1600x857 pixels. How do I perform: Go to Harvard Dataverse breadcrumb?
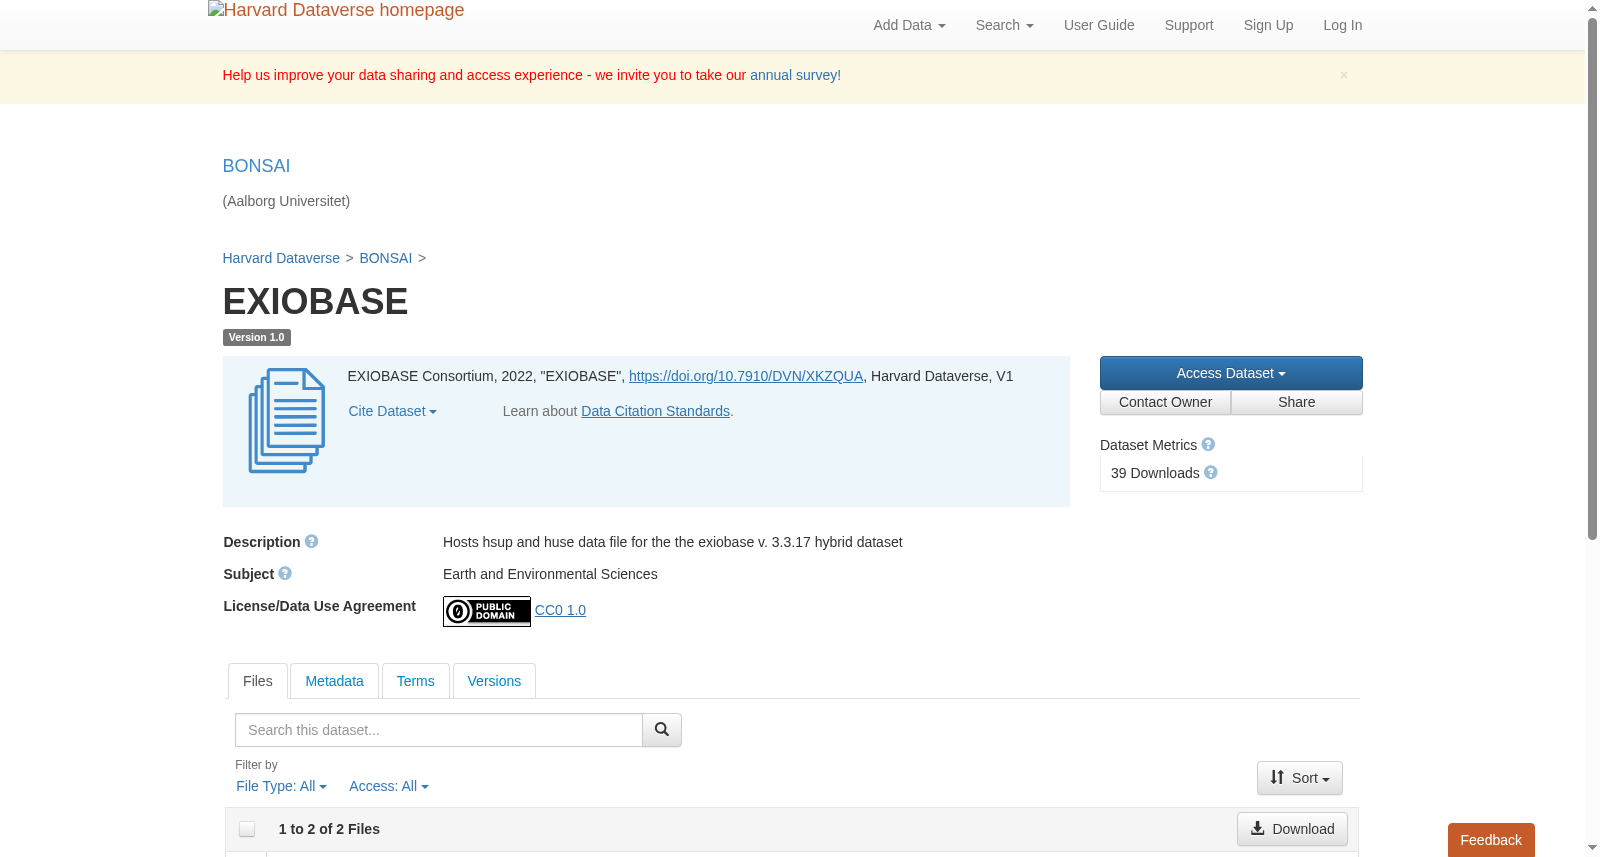point(281,258)
